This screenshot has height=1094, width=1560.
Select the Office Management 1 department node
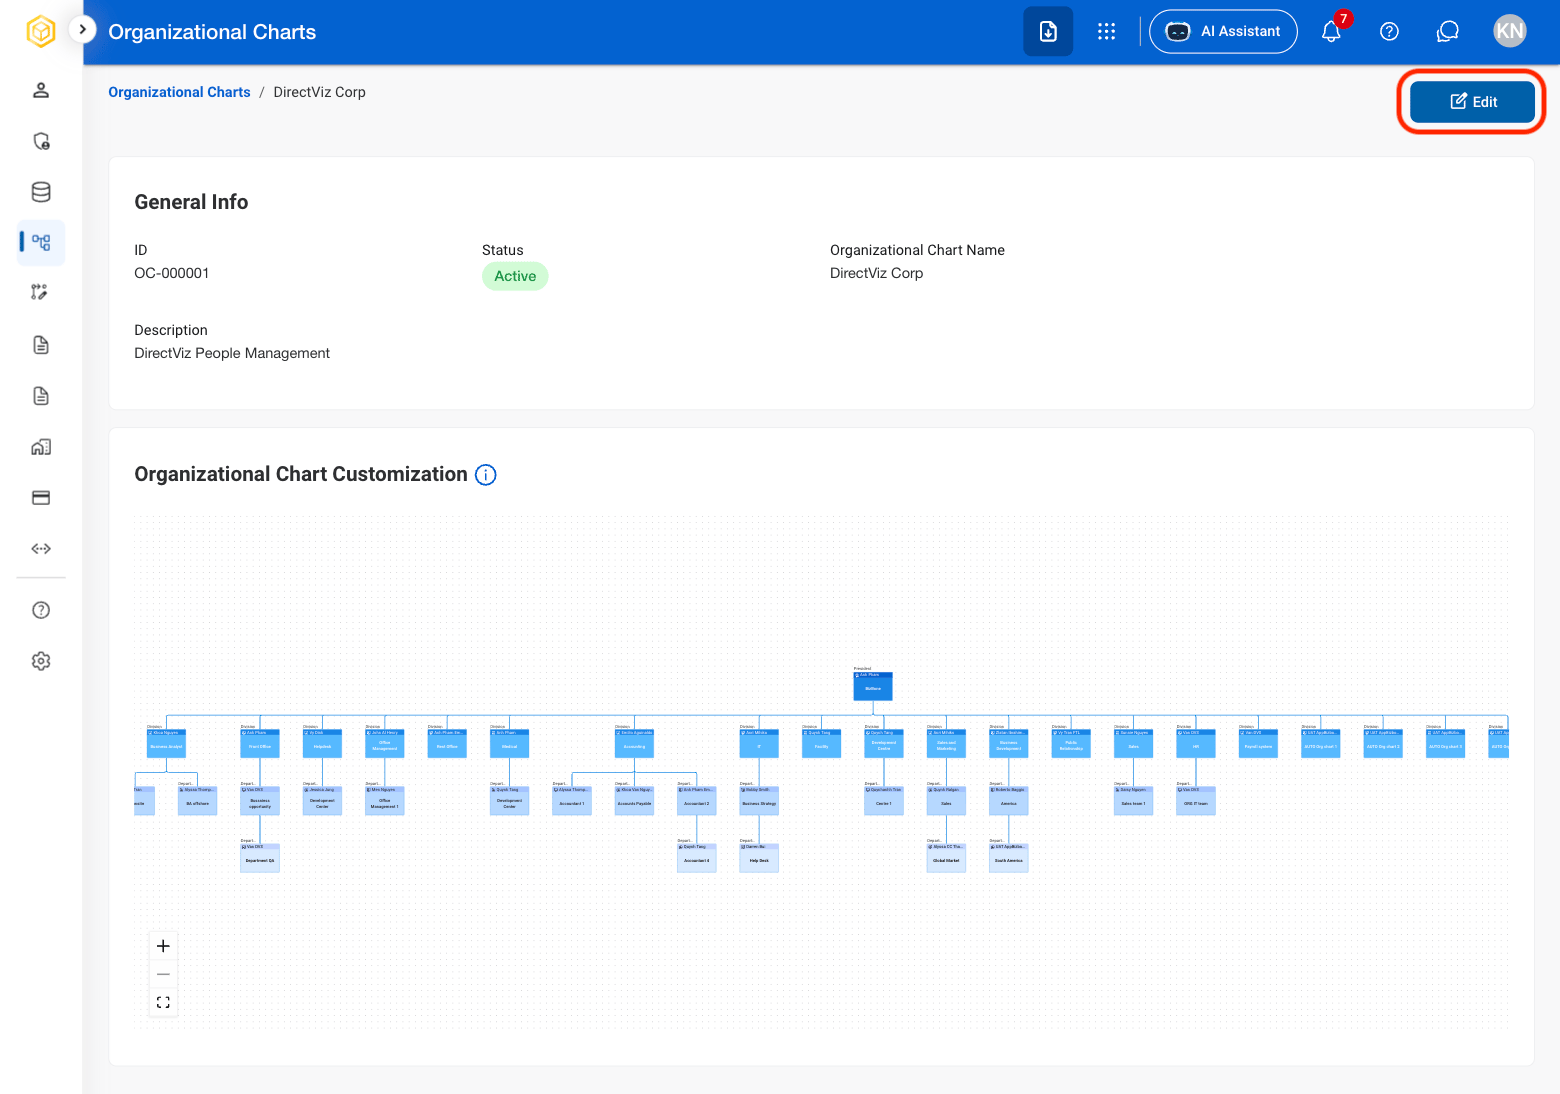[x=384, y=800]
